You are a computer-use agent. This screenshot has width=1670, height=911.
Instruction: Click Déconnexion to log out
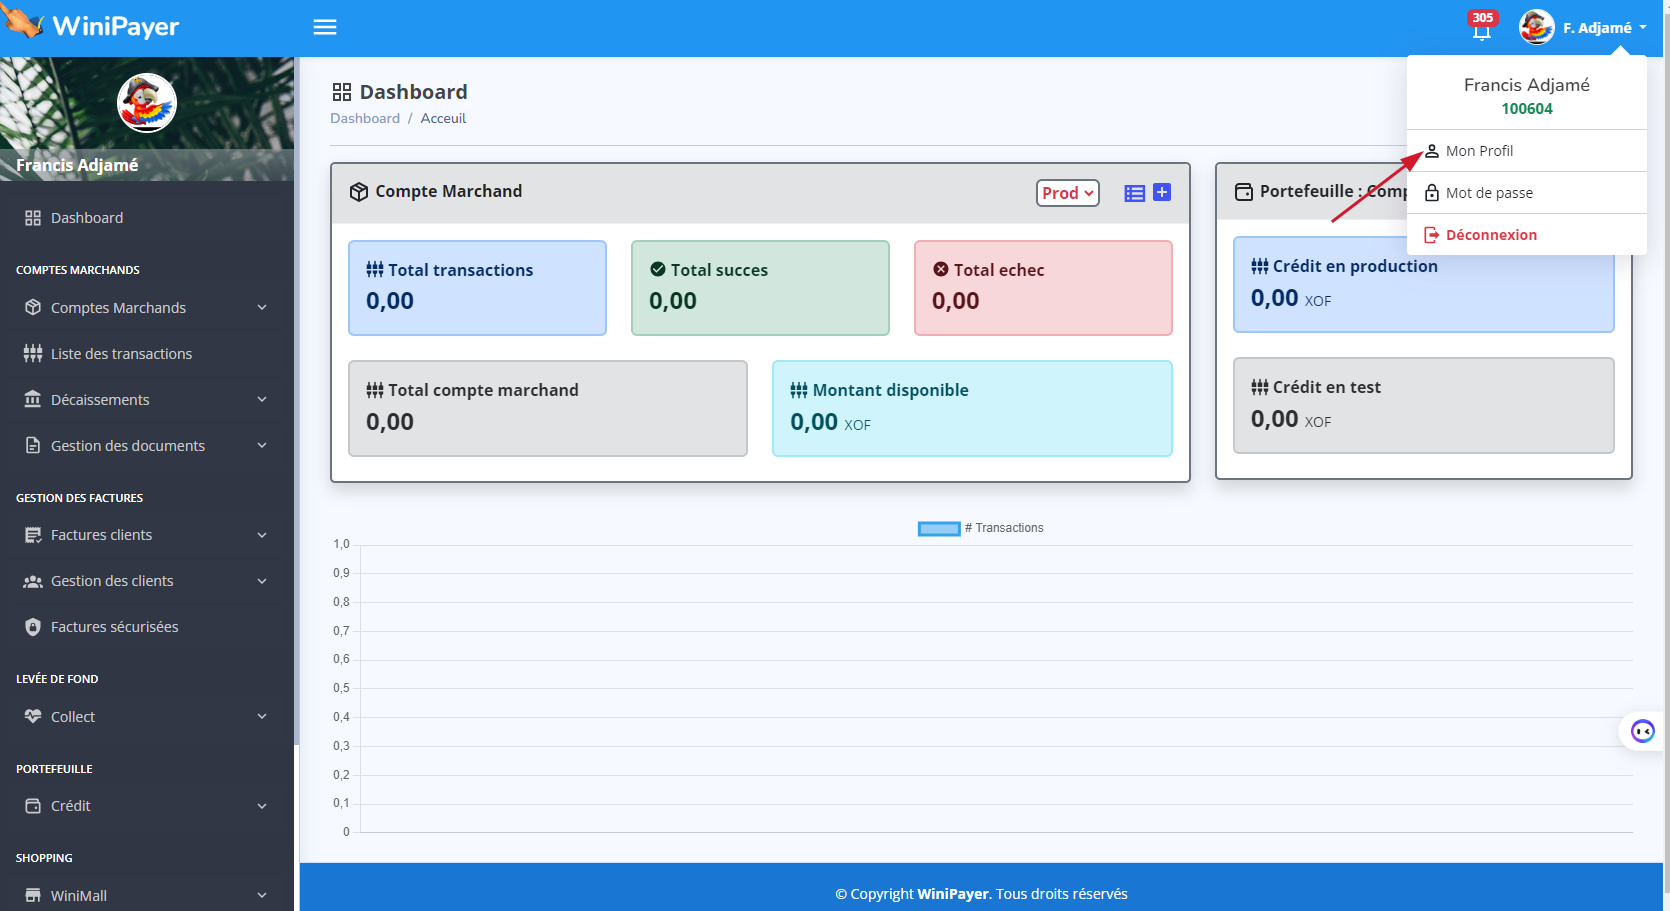[1526, 235]
